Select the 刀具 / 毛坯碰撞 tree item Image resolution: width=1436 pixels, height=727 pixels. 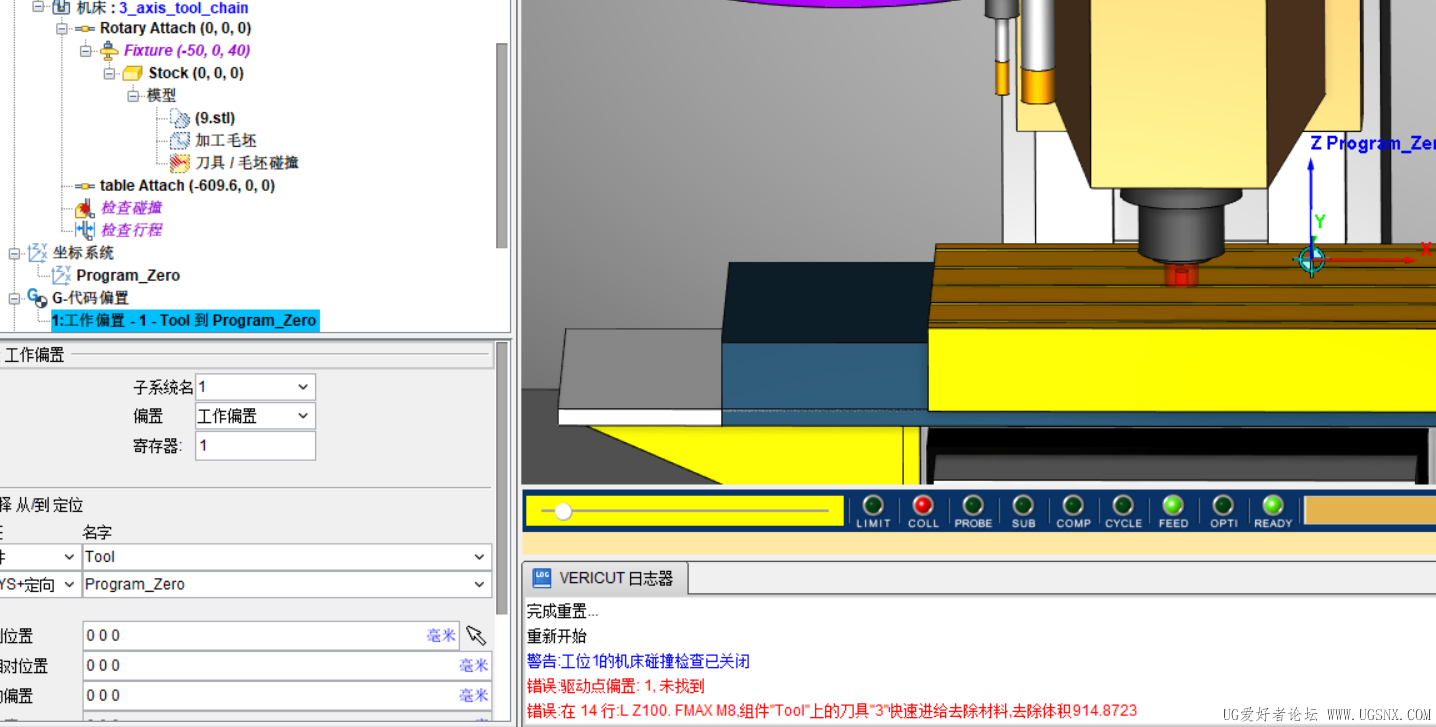pyautogui.click(x=246, y=162)
